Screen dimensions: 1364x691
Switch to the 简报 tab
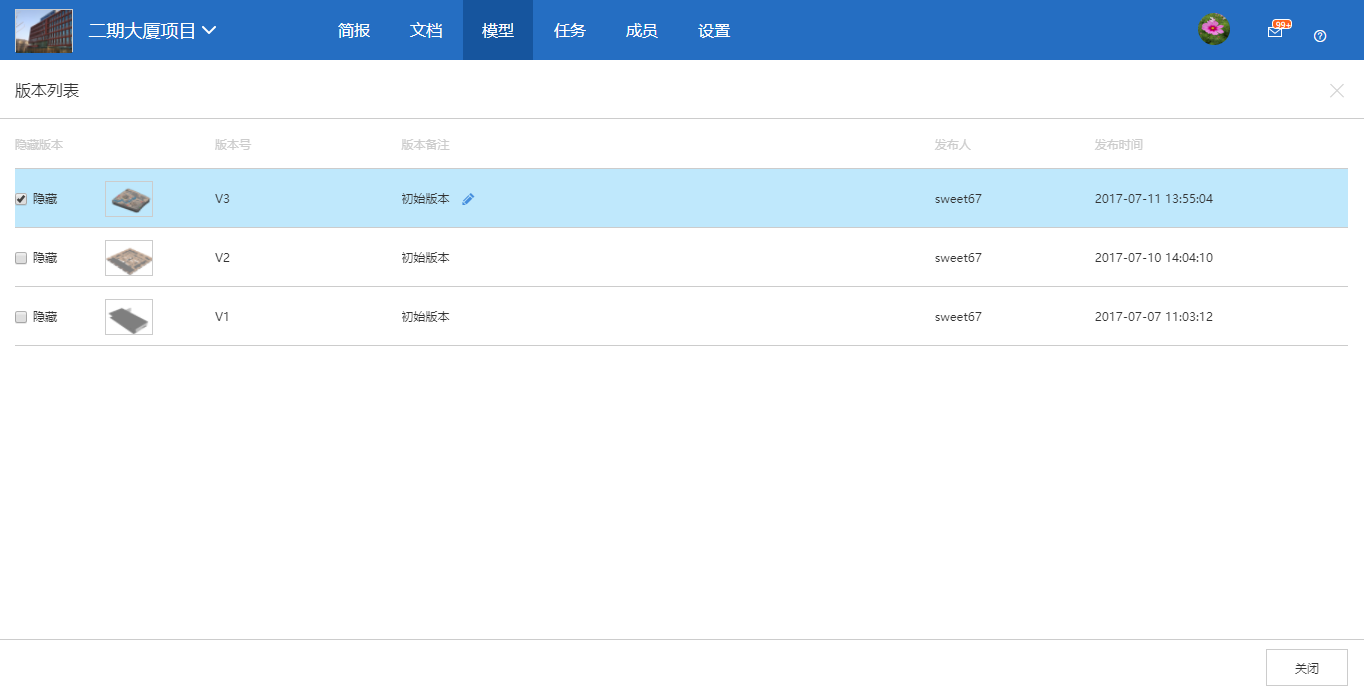point(354,31)
